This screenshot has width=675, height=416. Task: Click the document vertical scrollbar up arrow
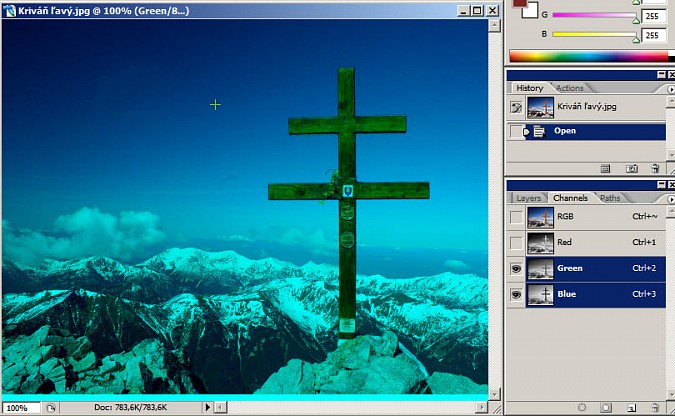(495, 26)
